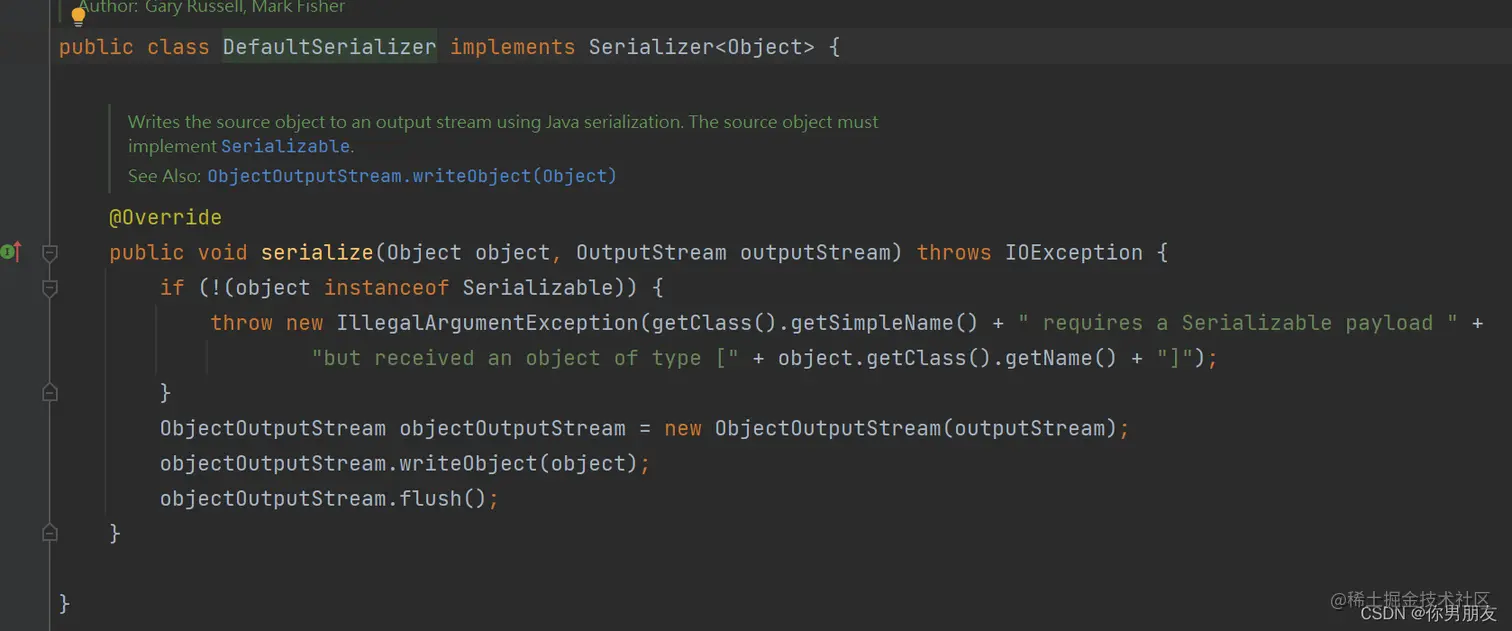Click the implements keyword
Viewport: 1512px width, 631px height.
pos(512,47)
